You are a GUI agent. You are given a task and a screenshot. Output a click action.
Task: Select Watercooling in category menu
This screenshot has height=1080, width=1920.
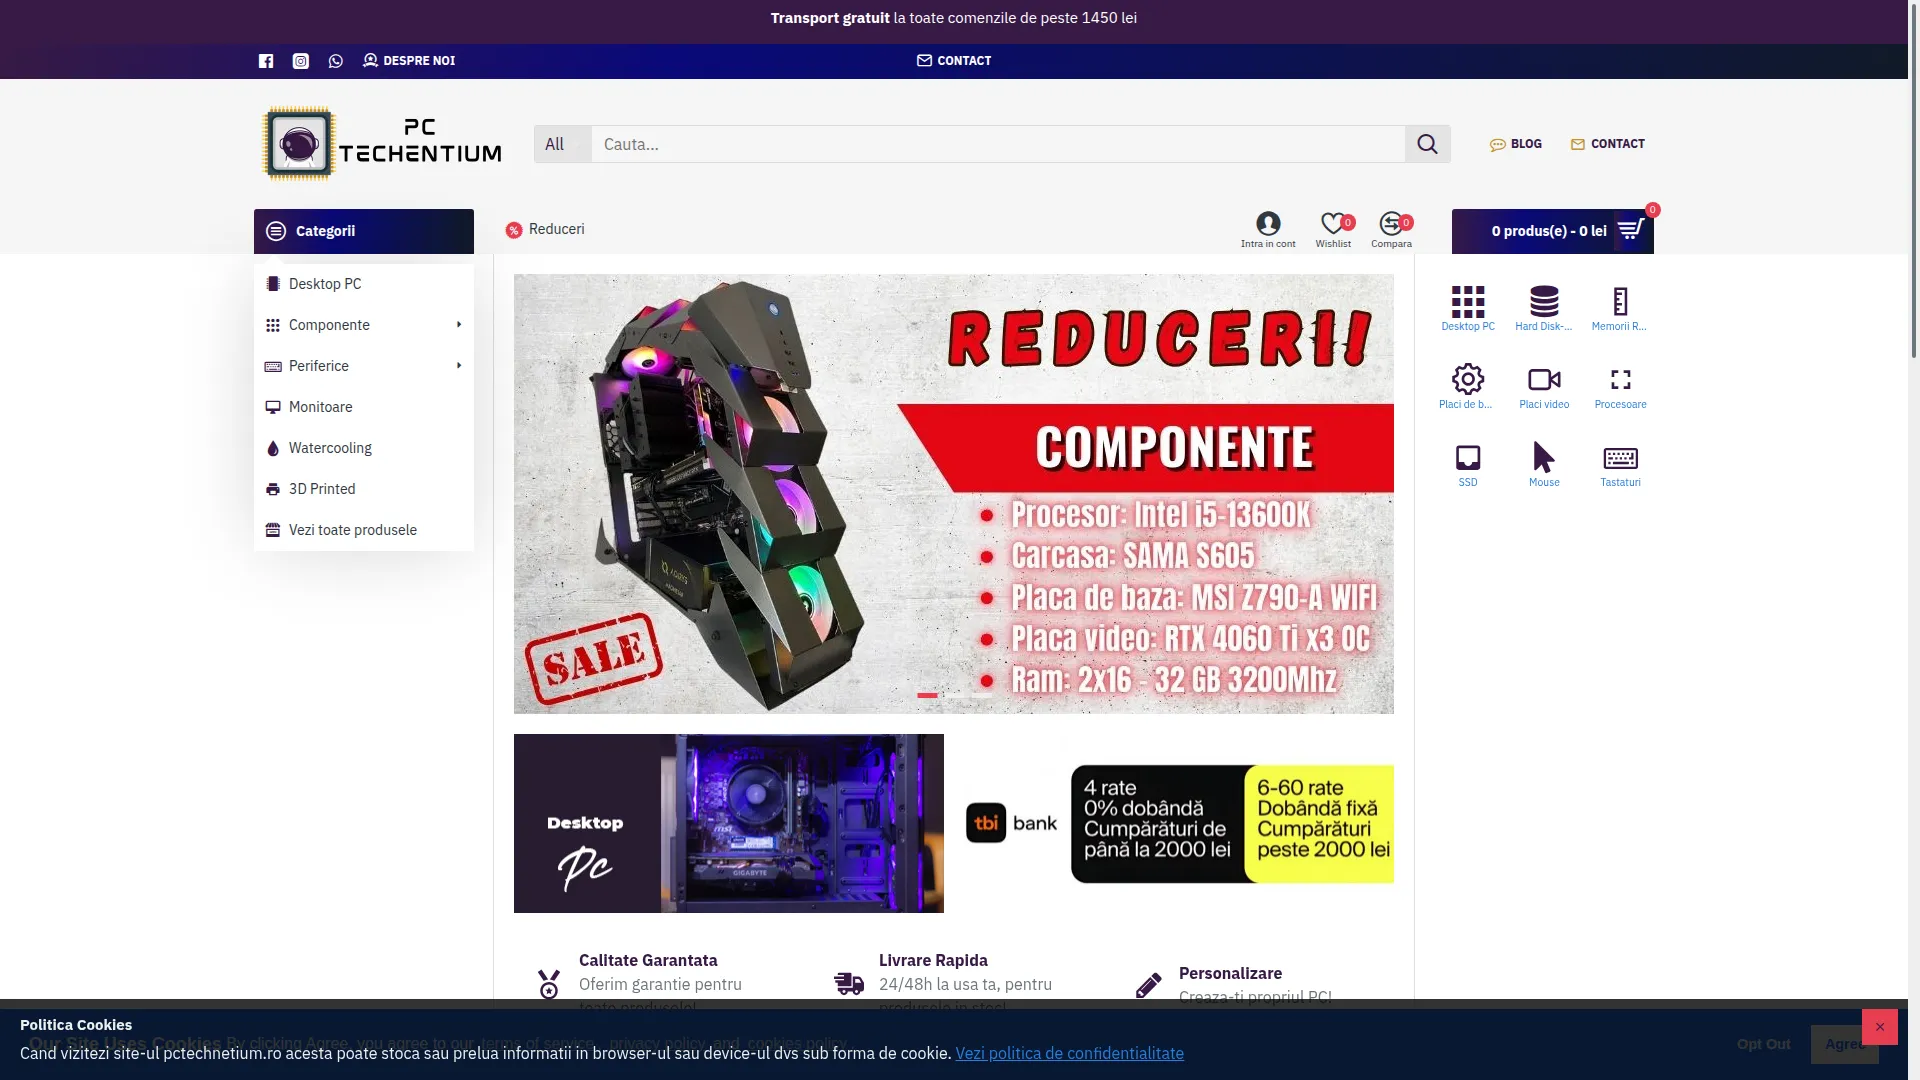pos(364,448)
